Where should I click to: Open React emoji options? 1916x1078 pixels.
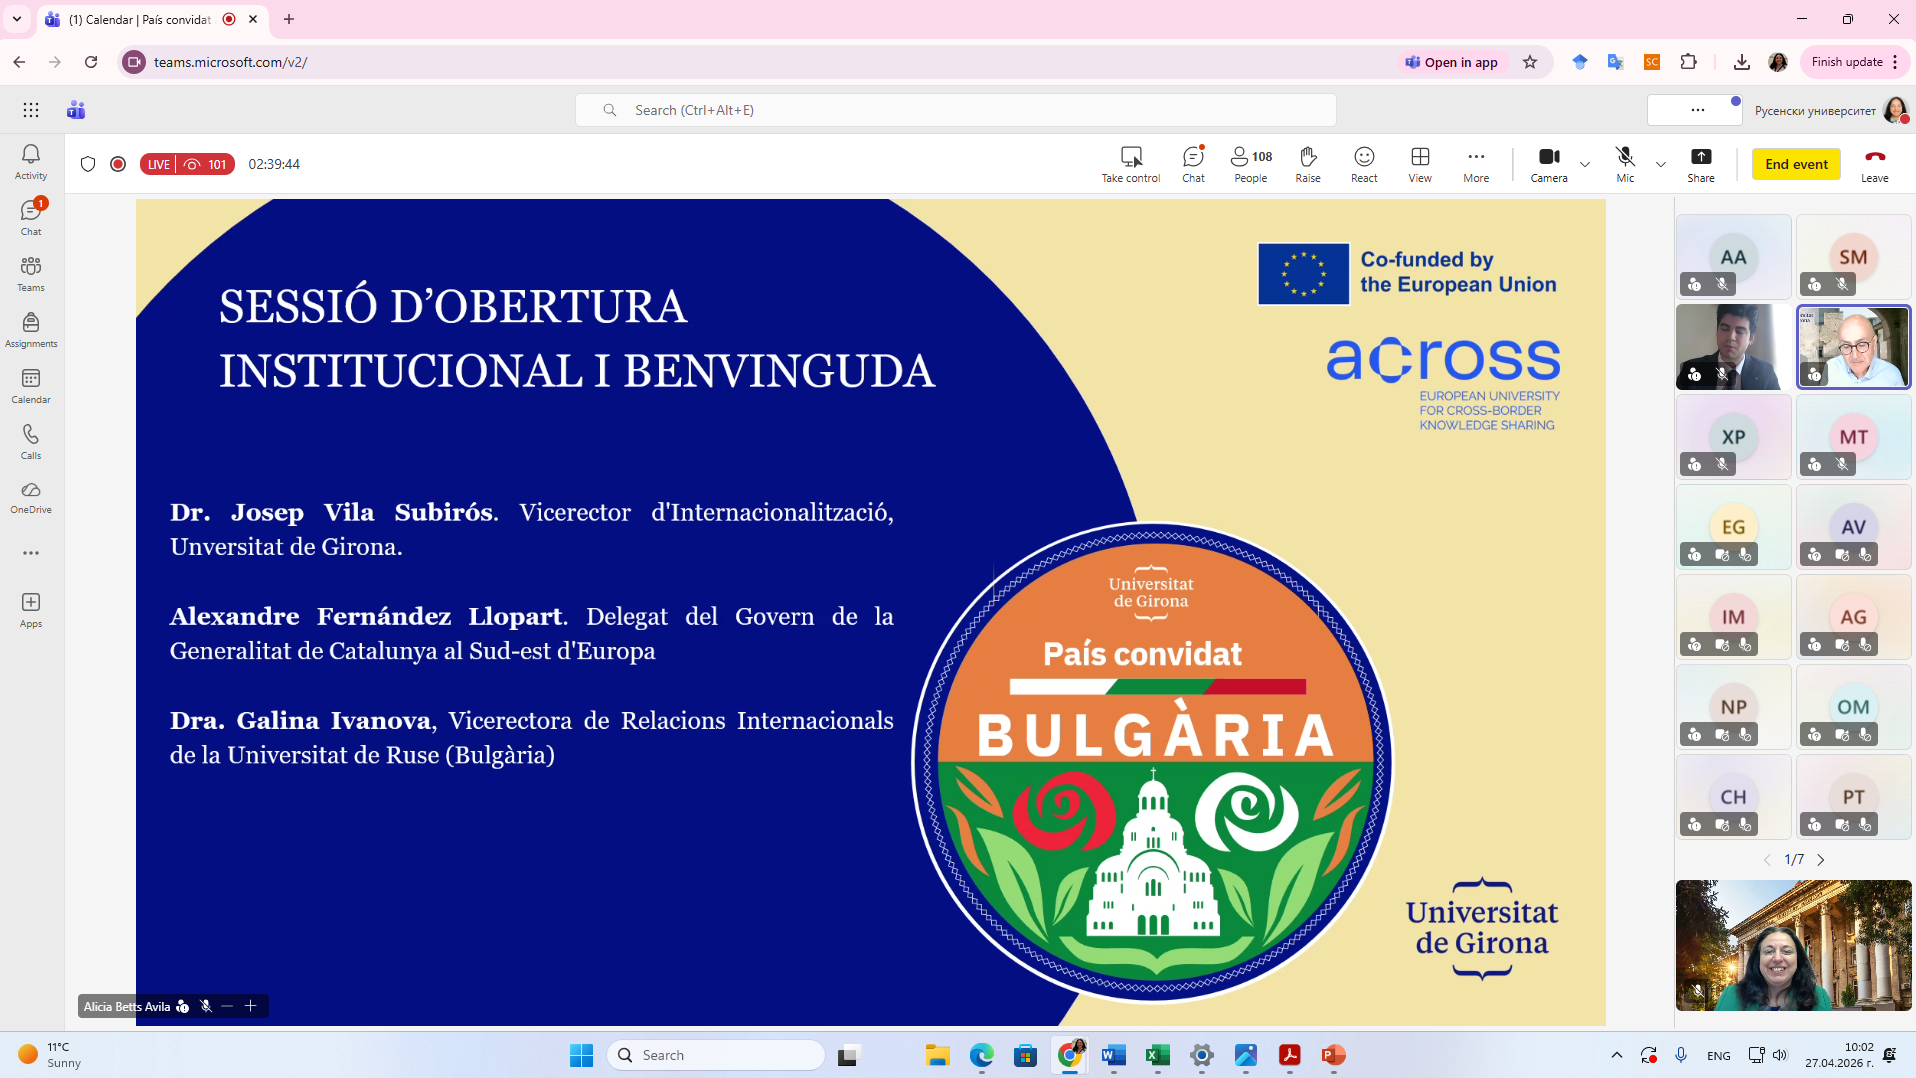[1364, 164]
